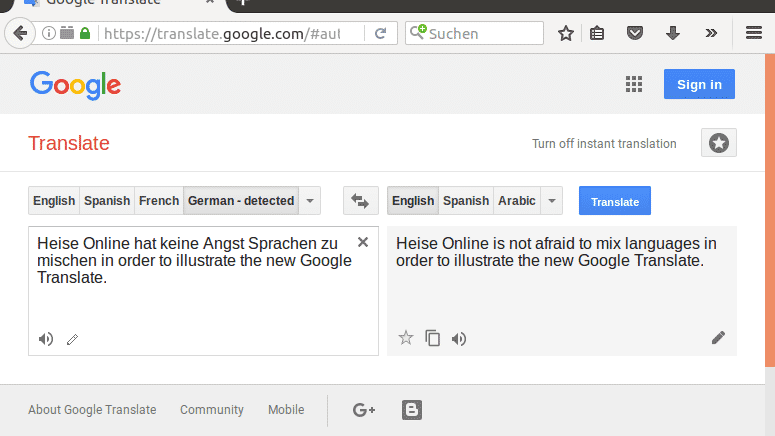The width and height of the screenshot is (775, 436).
Task: Expand the target language dropdown arrow
Action: (552, 201)
